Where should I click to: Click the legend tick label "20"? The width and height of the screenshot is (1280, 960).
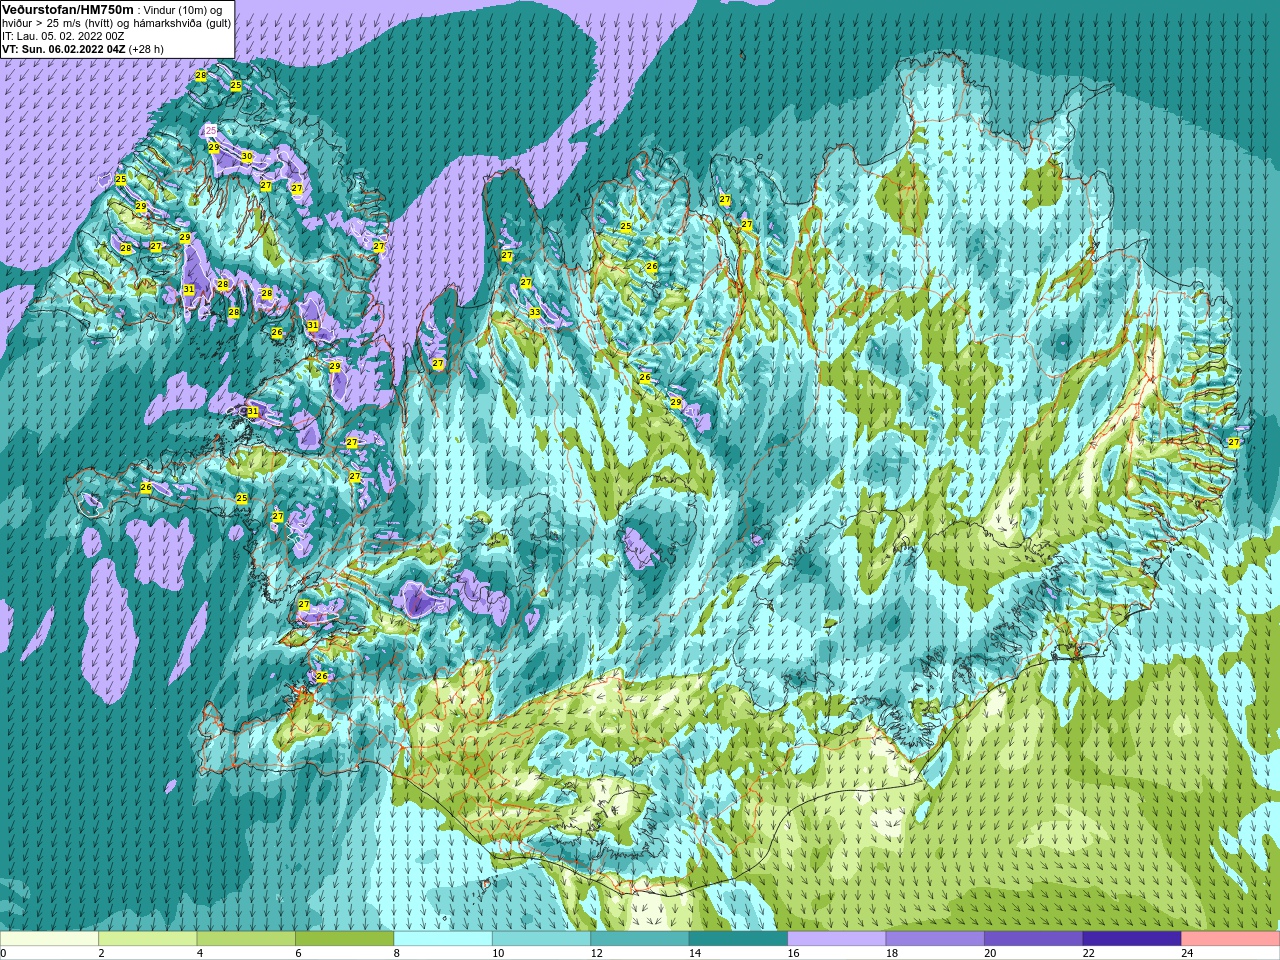990,953
